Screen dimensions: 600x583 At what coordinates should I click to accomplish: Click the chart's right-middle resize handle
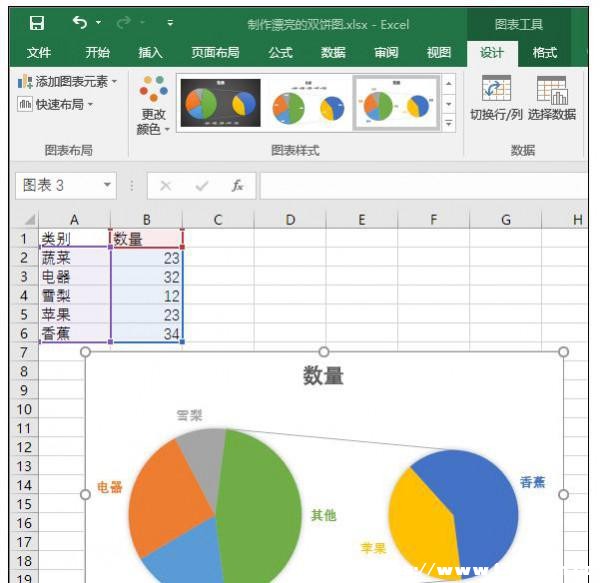click(x=563, y=495)
